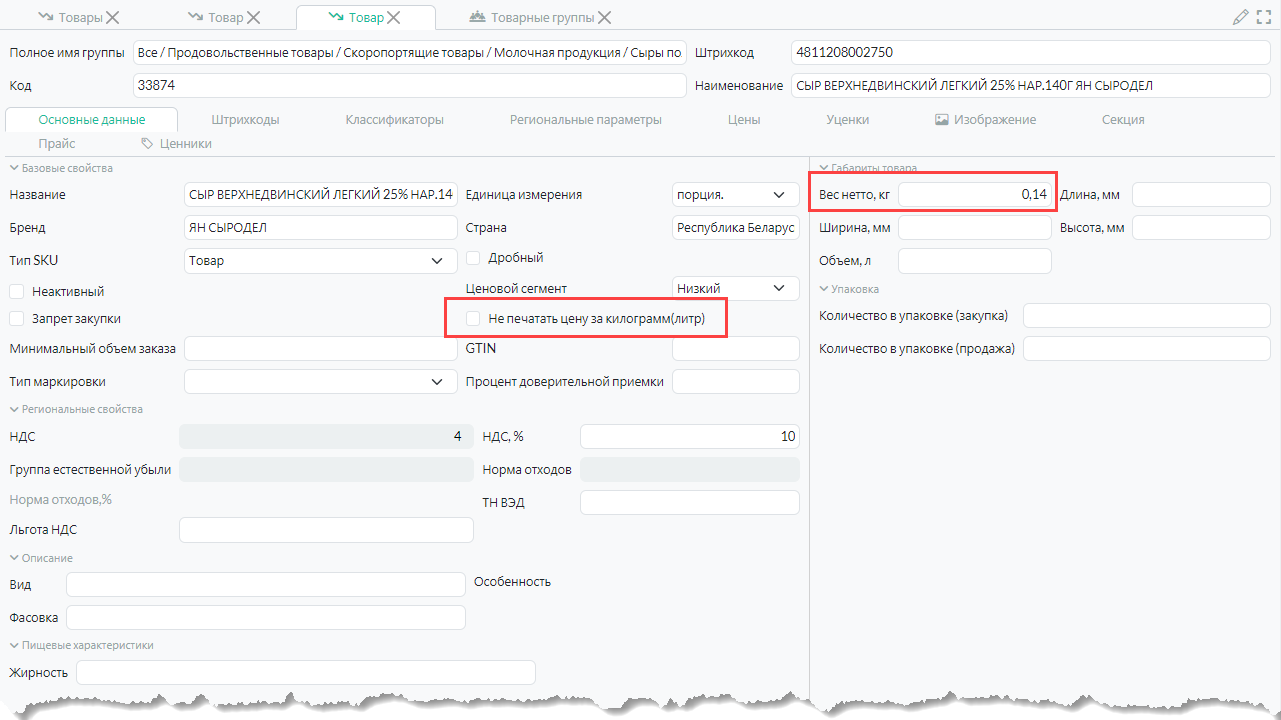1281x720 pixels.
Task: Open the Единица измерения dropdown
Action: point(779,196)
